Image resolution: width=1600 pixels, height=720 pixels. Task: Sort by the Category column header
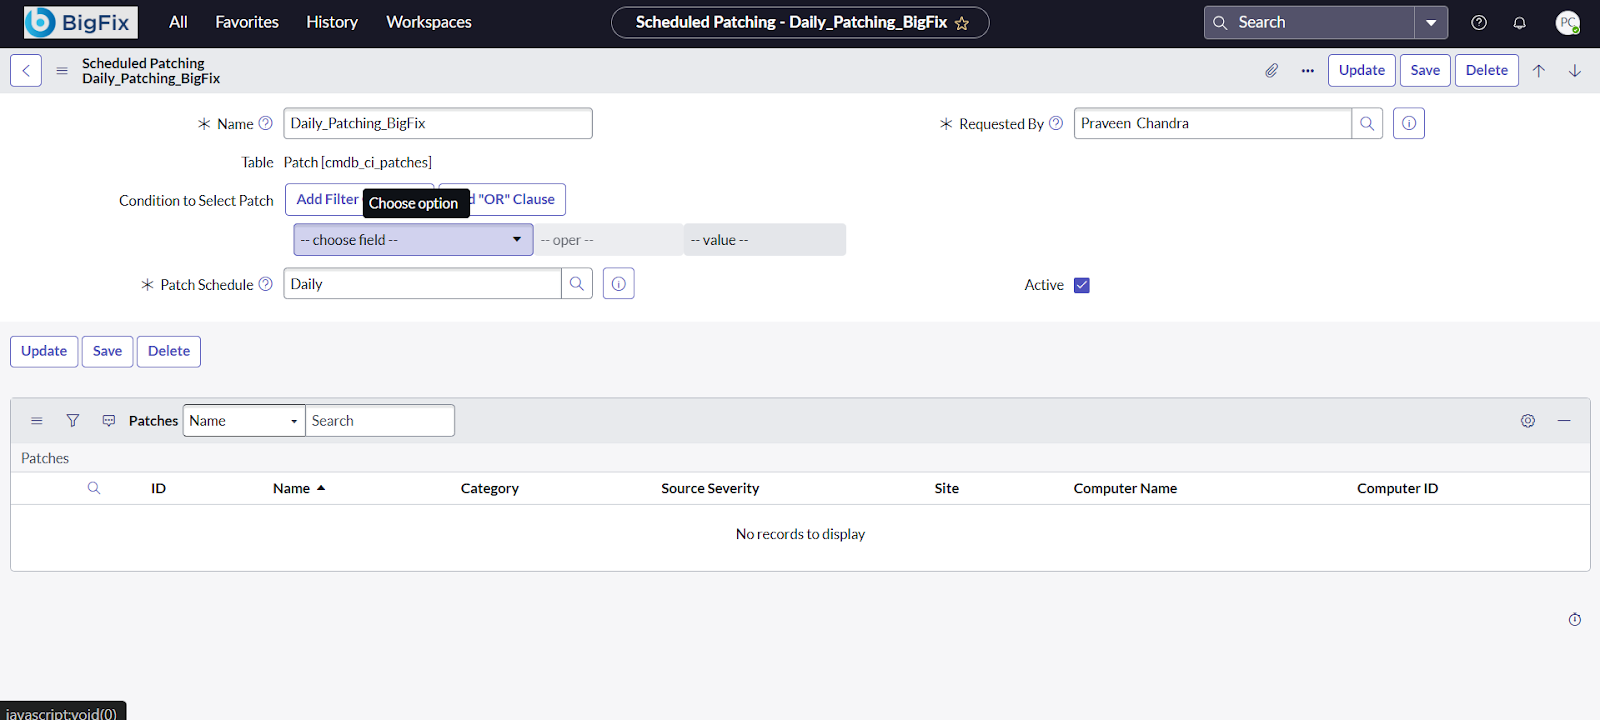point(490,488)
